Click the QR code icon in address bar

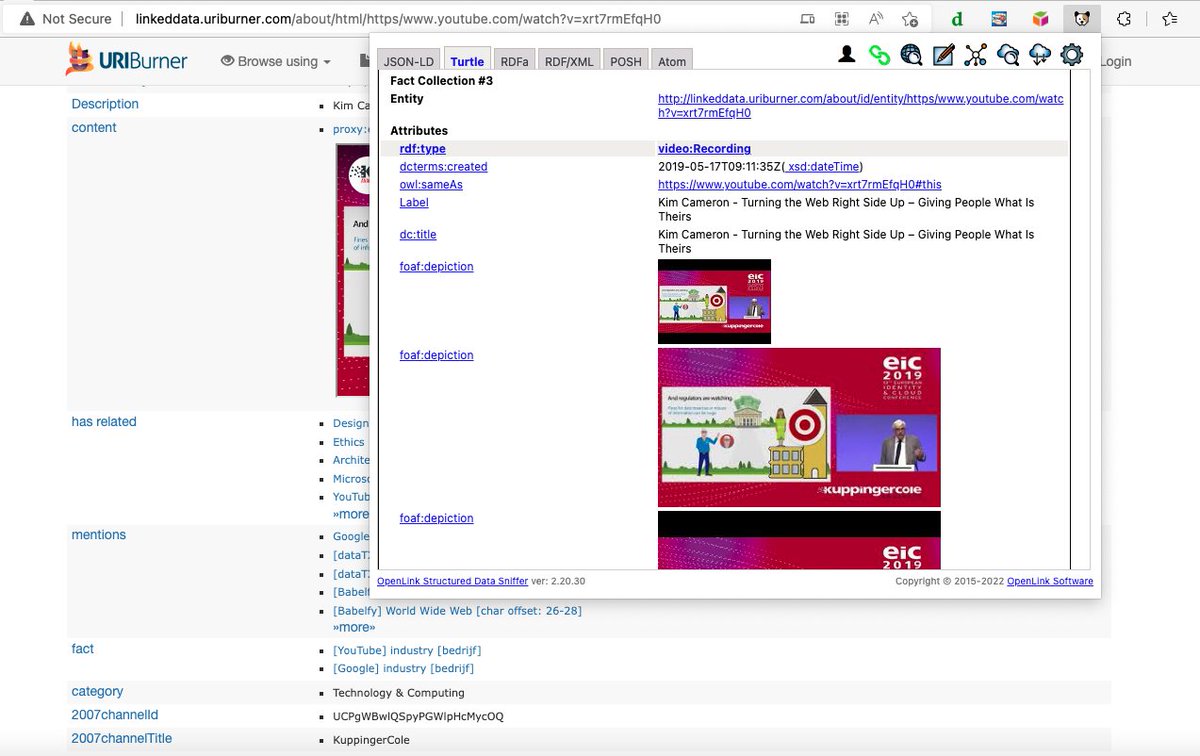pos(842,18)
